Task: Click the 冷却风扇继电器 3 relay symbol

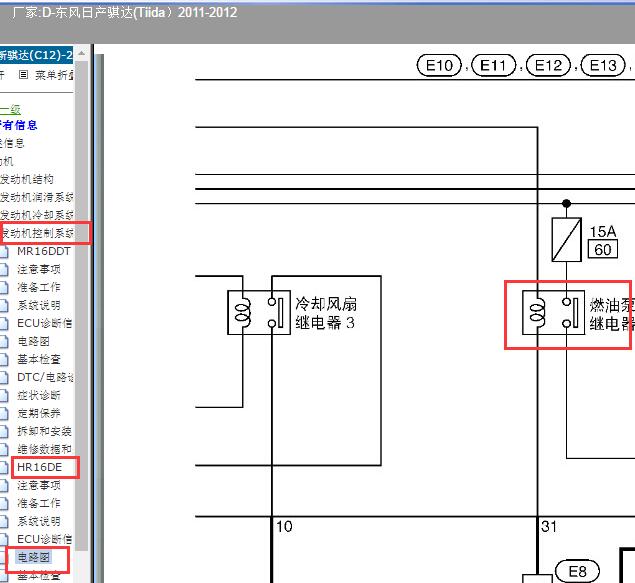Action: click(259, 312)
